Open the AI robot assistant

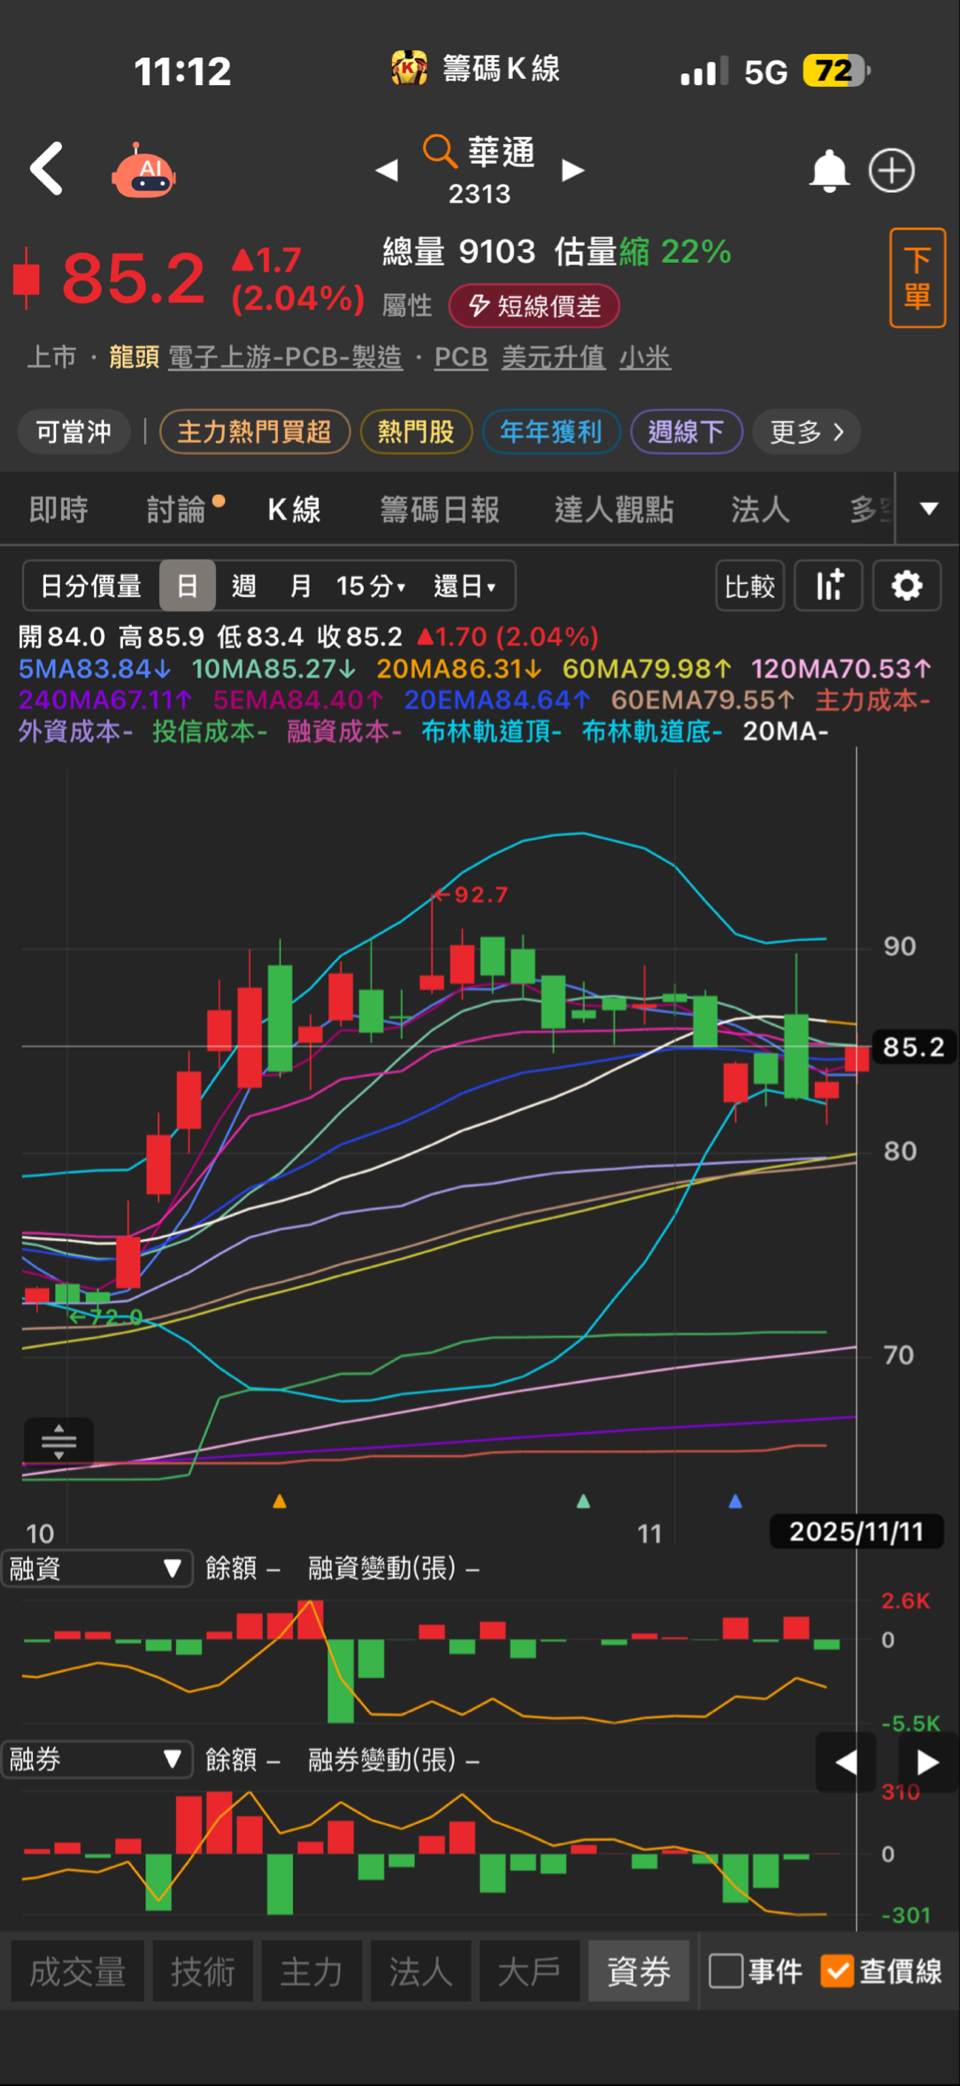[144, 171]
